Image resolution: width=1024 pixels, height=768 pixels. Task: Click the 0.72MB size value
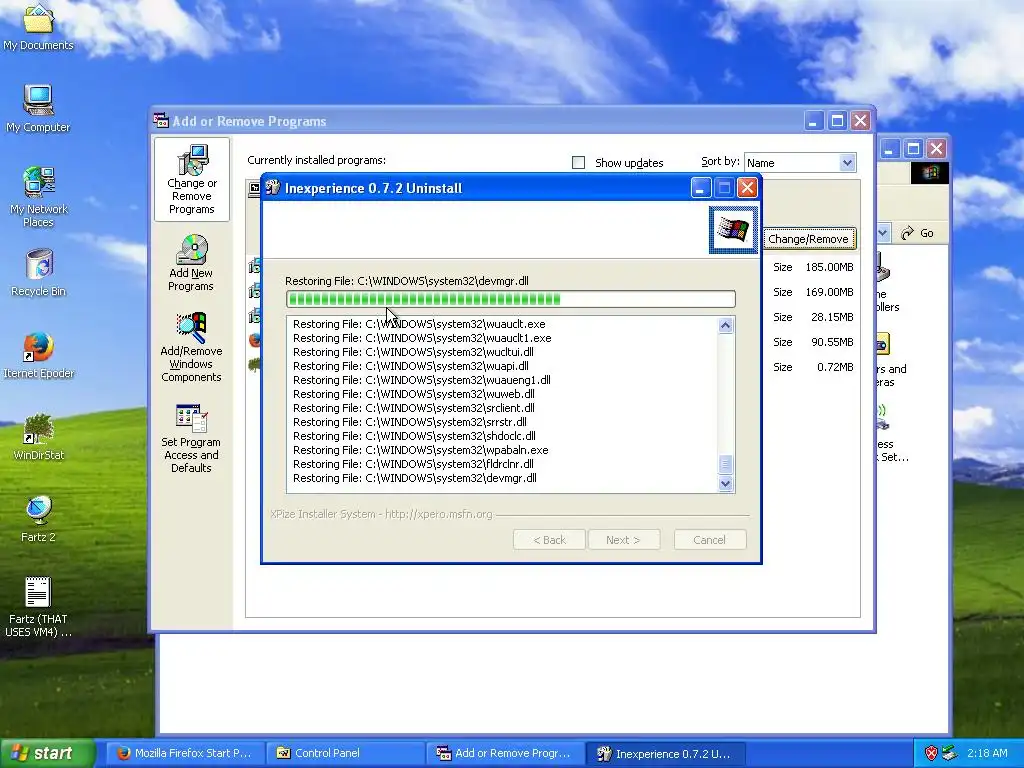(x=835, y=367)
